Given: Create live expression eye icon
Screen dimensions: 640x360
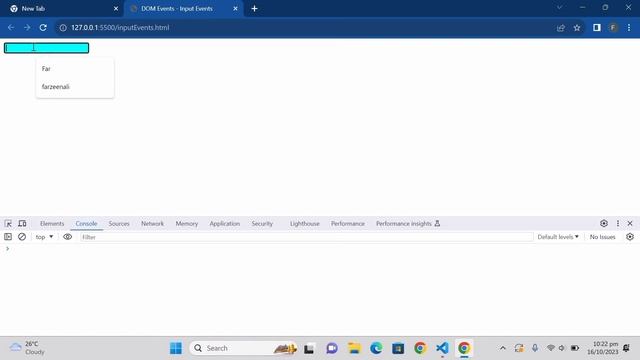Looking at the screenshot, I should coord(67,237).
